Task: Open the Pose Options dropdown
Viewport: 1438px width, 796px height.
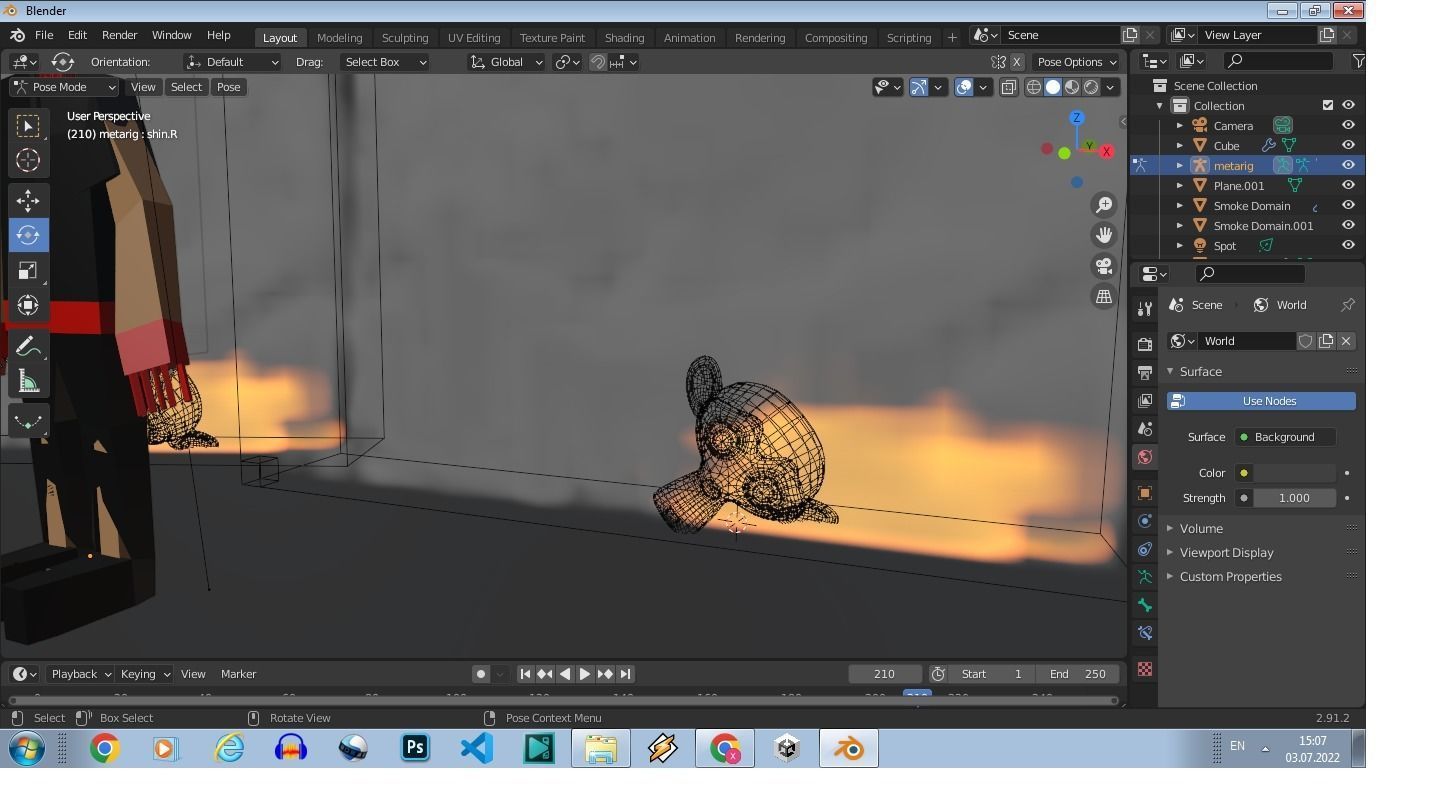Action: (x=1076, y=62)
